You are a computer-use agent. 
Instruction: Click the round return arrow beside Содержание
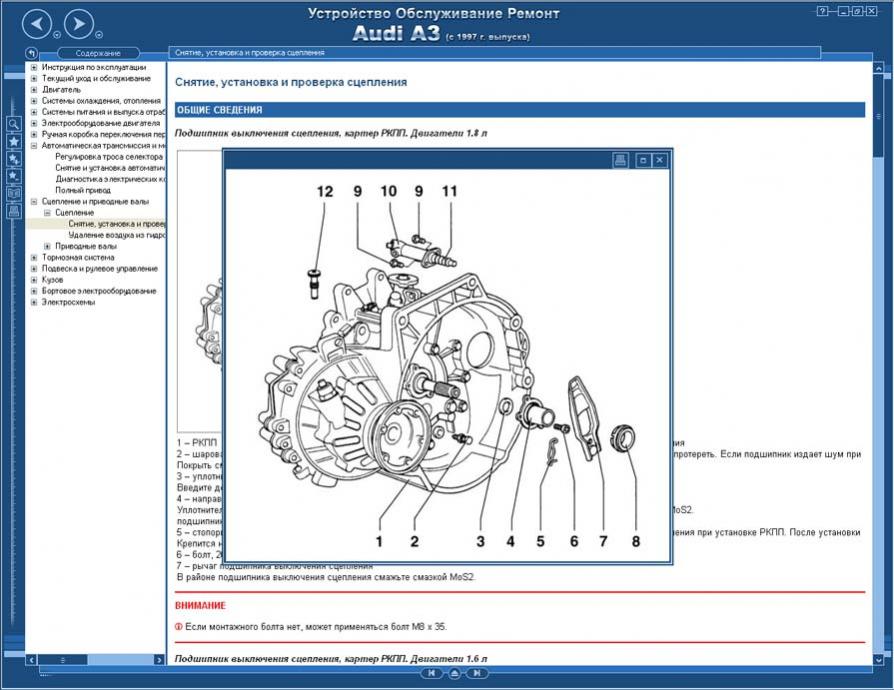[32, 53]
